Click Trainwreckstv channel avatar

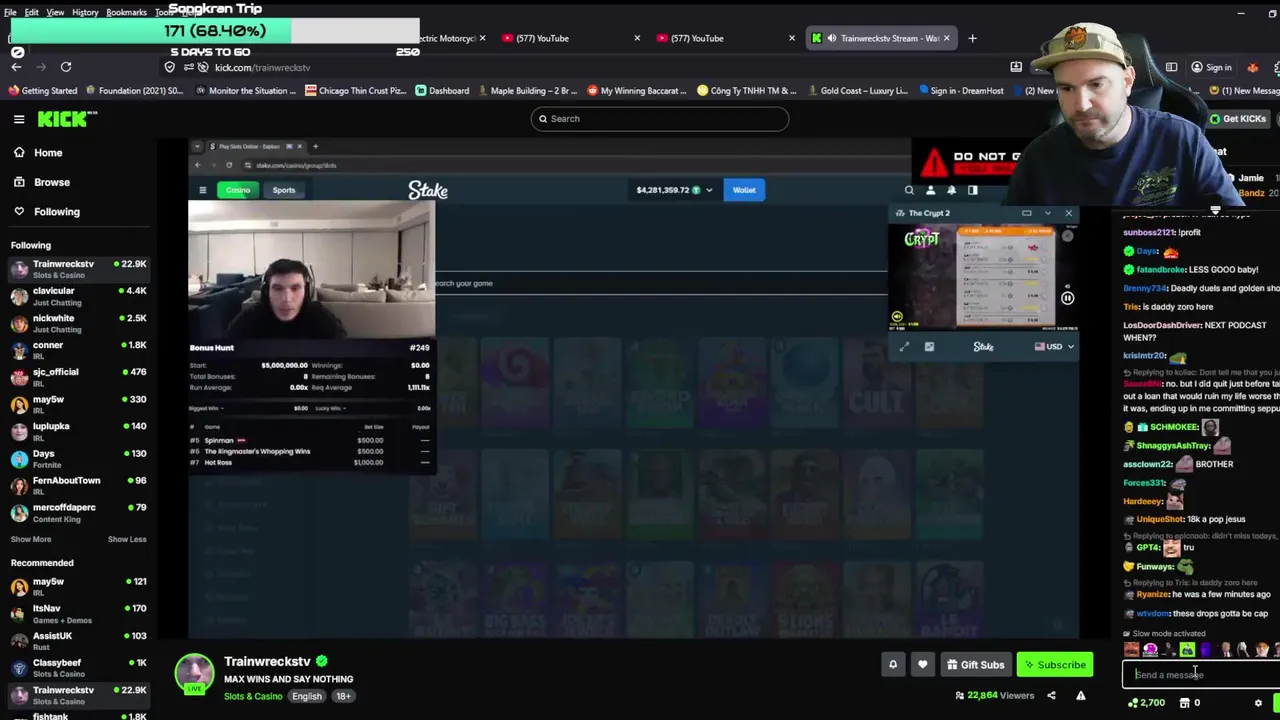(x=195, y=675)
